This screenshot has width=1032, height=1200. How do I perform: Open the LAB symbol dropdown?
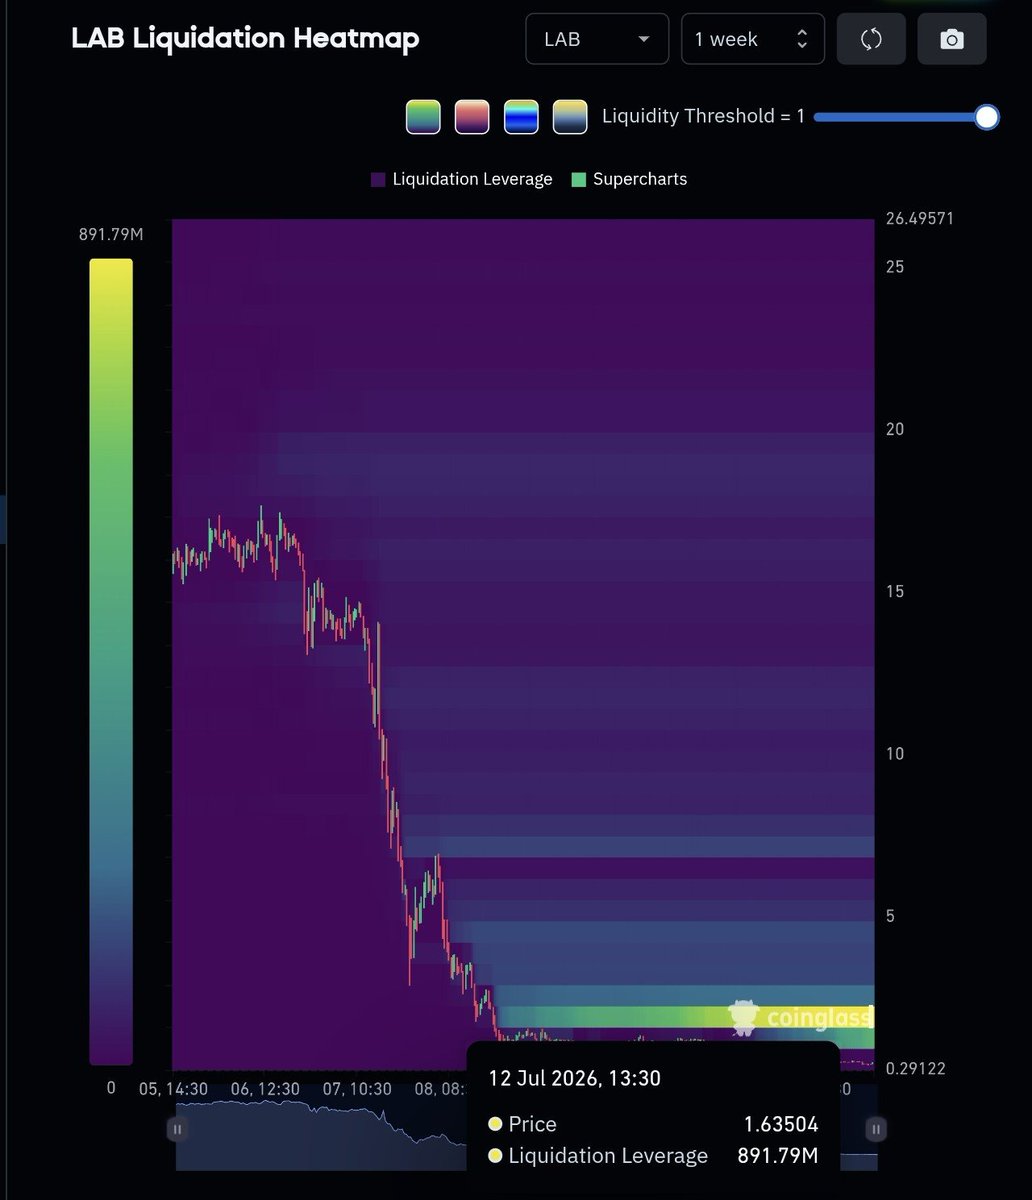[x=597, y=39]
